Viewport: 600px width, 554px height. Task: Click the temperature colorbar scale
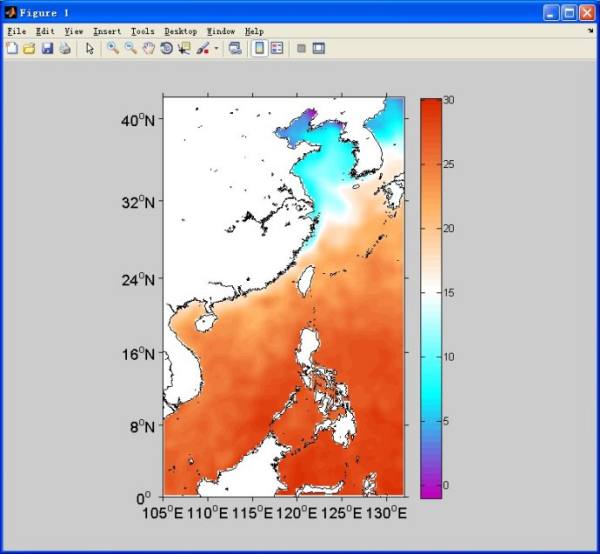pyautogui.click(x=431, y=296)
